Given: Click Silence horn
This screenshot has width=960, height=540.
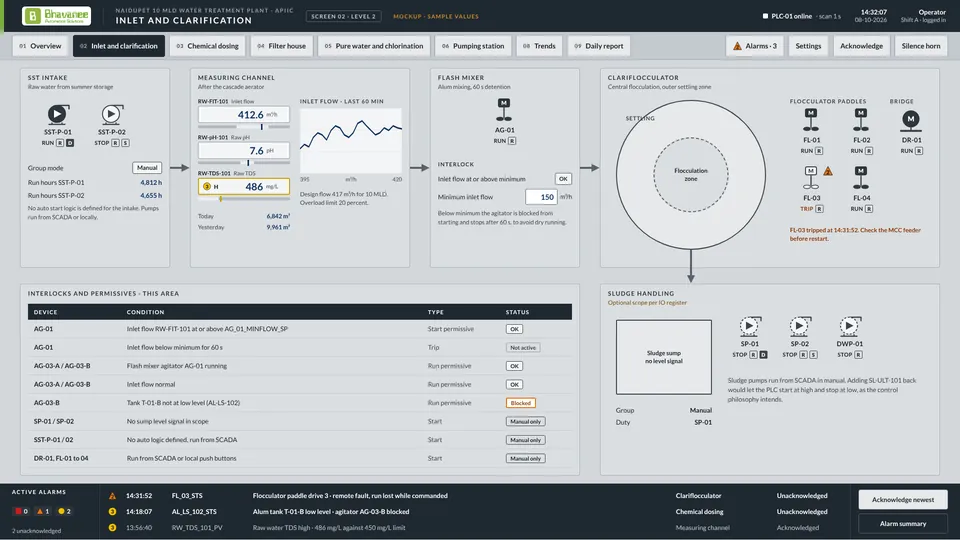Looking at the screenshot, I should click(921, 46).
